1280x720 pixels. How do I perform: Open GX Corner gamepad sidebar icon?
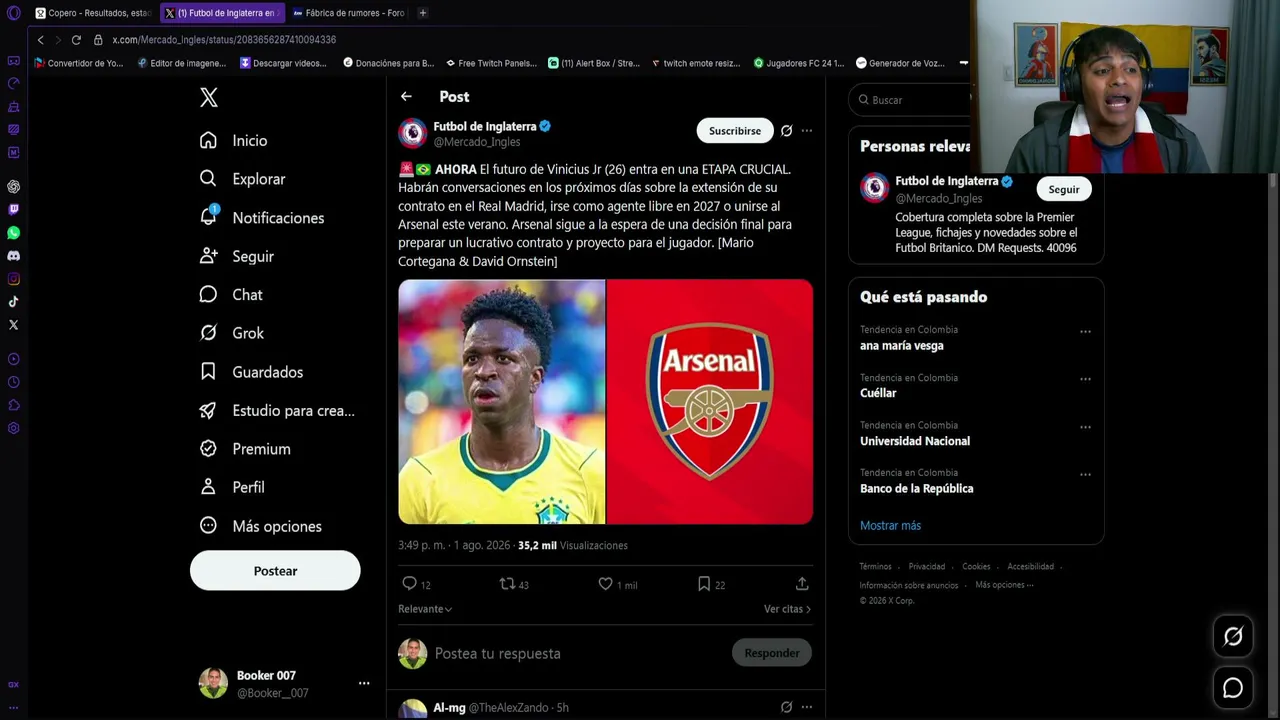pos(13,61)
